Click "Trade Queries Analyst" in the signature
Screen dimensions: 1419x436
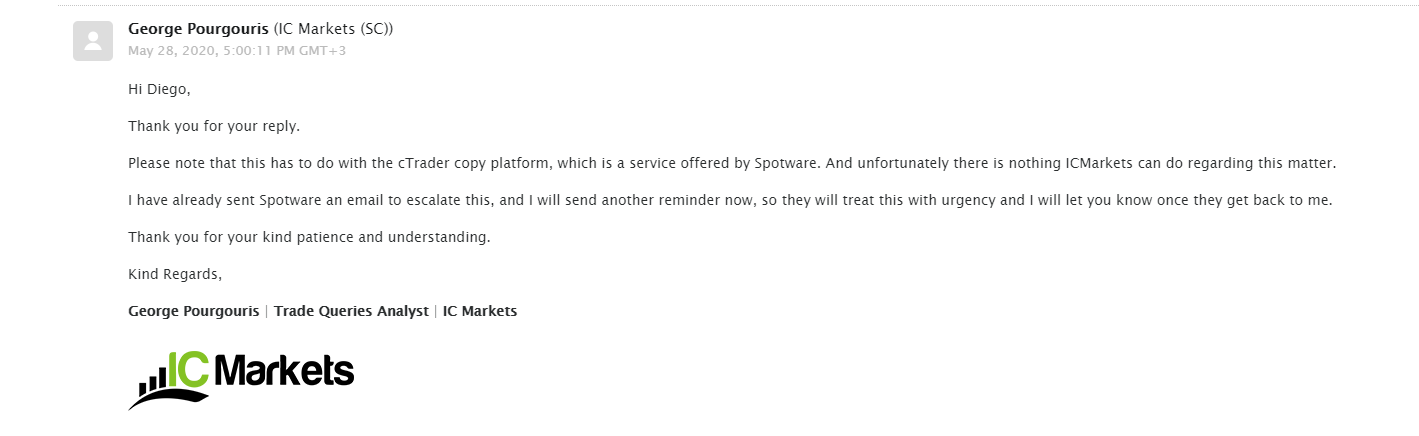tap(351, 311)
